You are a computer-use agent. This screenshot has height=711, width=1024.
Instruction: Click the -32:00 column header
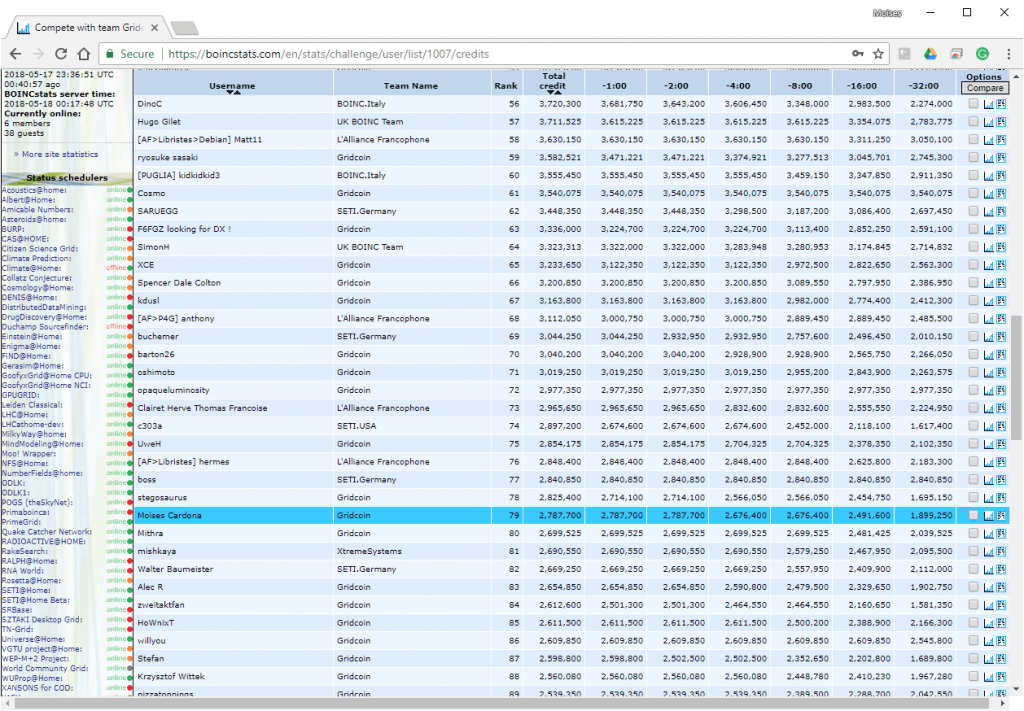point(923,86)
